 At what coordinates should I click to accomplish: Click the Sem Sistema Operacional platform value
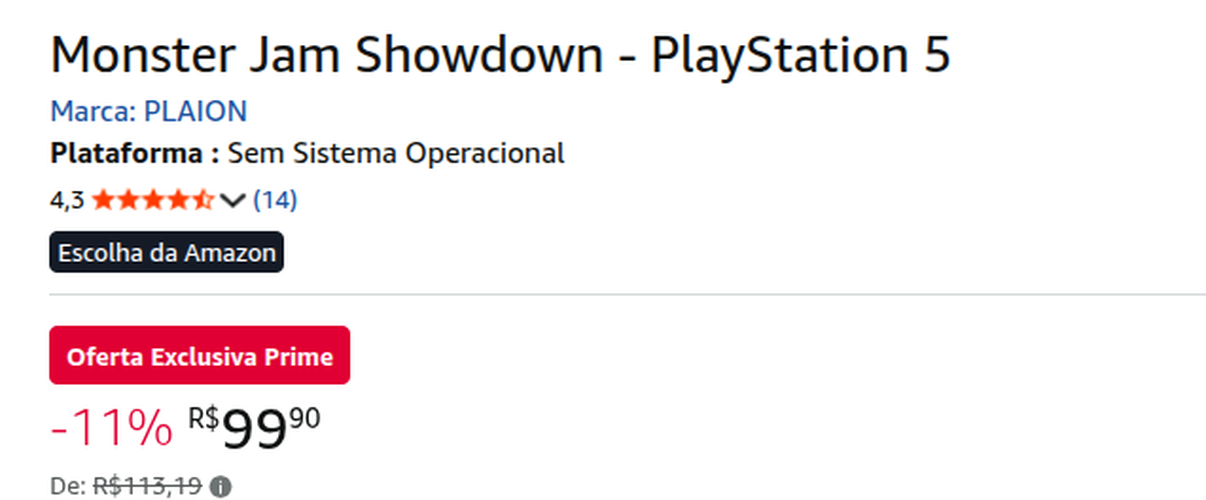point(396,154)
